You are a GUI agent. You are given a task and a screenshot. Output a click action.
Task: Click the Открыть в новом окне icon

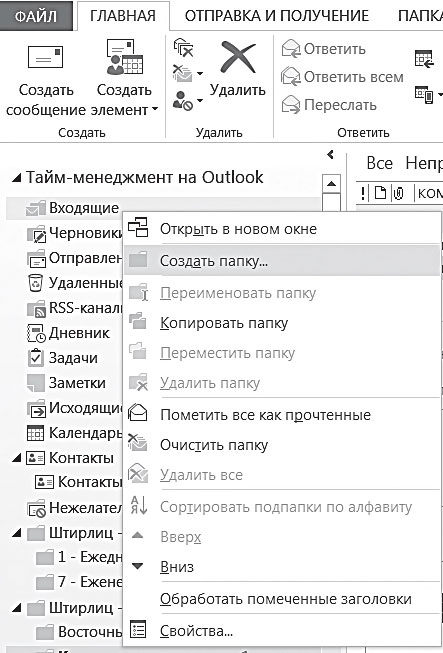(x=138, y=228)
